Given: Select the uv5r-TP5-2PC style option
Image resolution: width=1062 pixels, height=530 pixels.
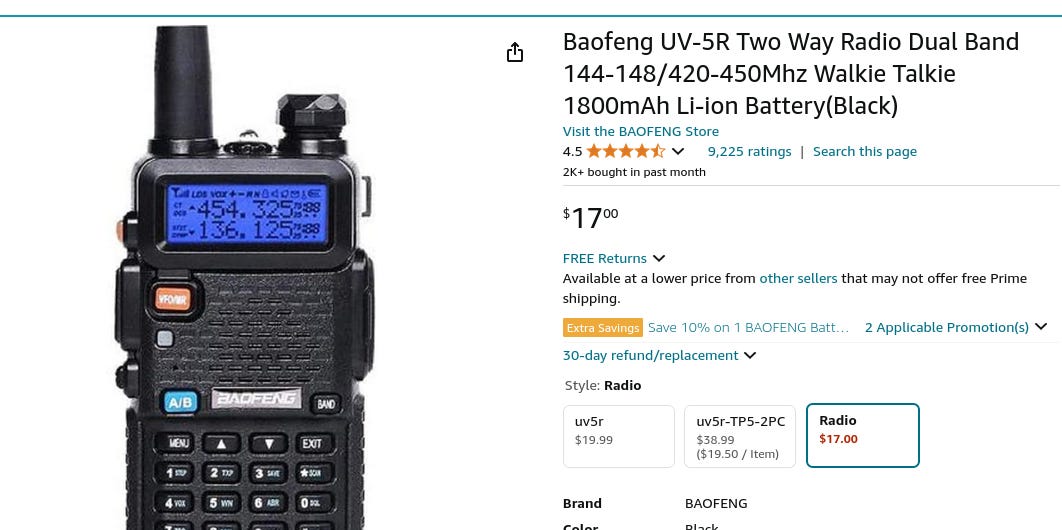Looking at the screenshot, I should pos(740,437).
